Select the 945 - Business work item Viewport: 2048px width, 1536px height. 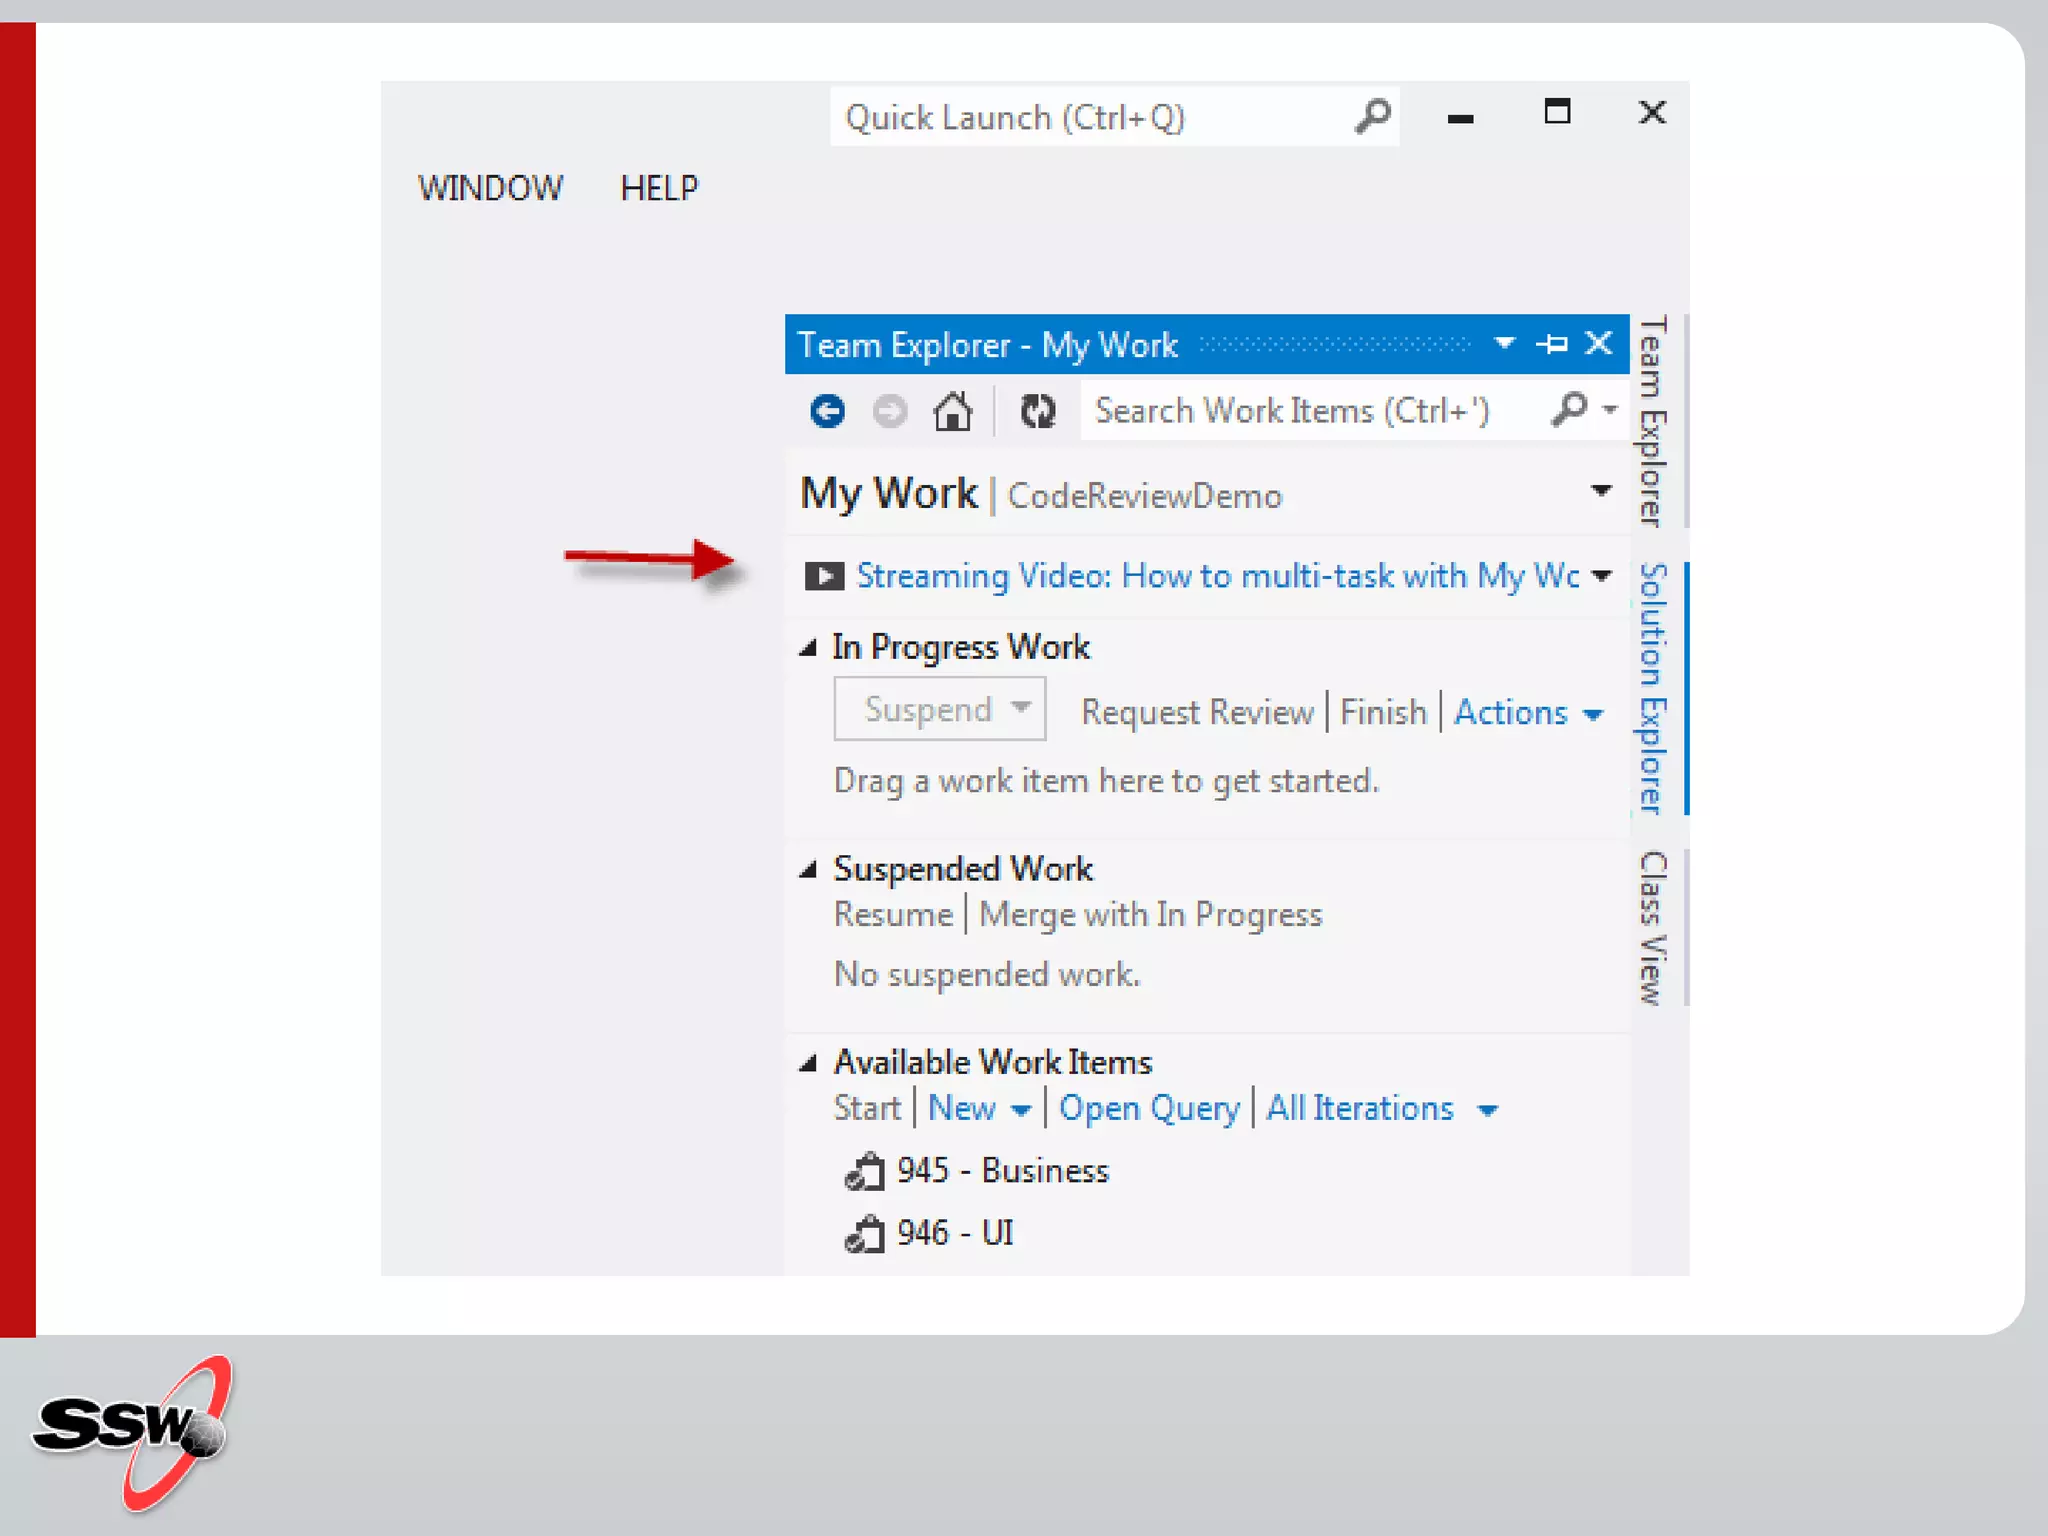coord(1002,1171)
